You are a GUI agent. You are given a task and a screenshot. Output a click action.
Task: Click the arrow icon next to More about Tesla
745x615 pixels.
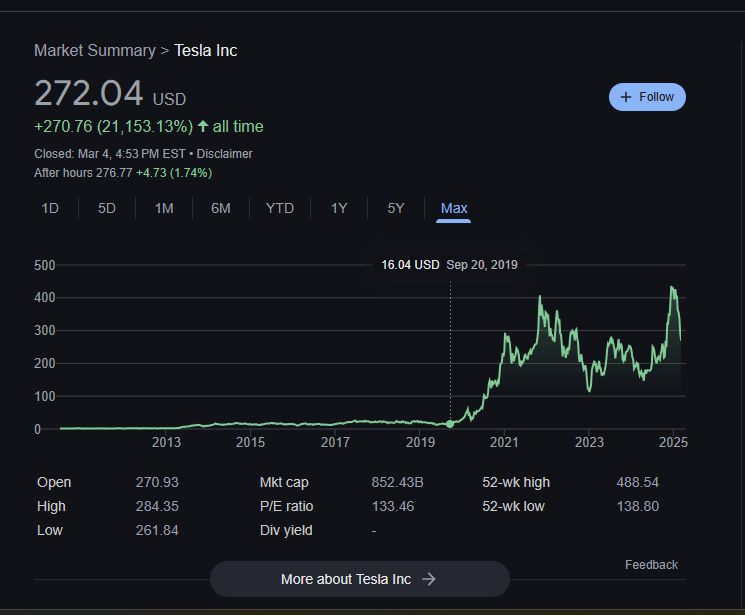tap(429, 579)
